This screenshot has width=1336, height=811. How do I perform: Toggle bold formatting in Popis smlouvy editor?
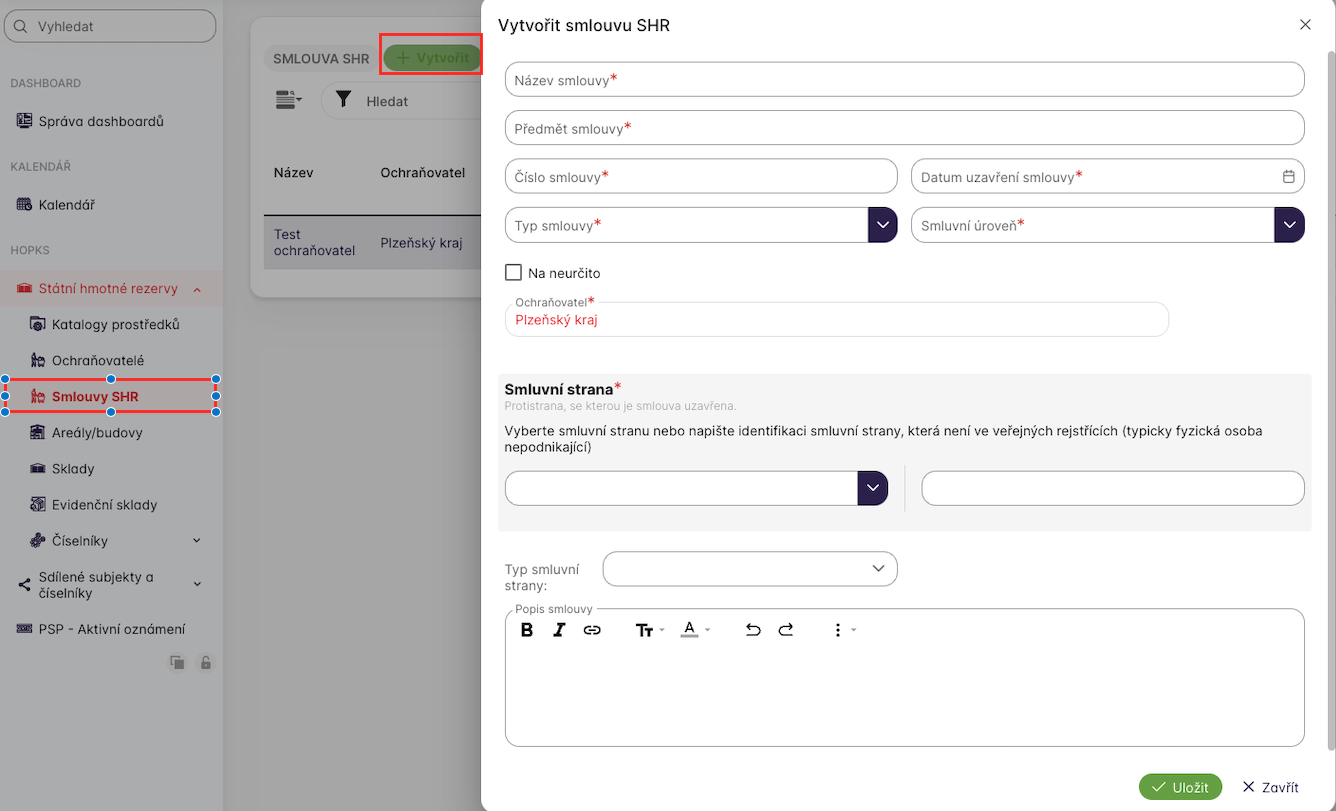(527, 630)
